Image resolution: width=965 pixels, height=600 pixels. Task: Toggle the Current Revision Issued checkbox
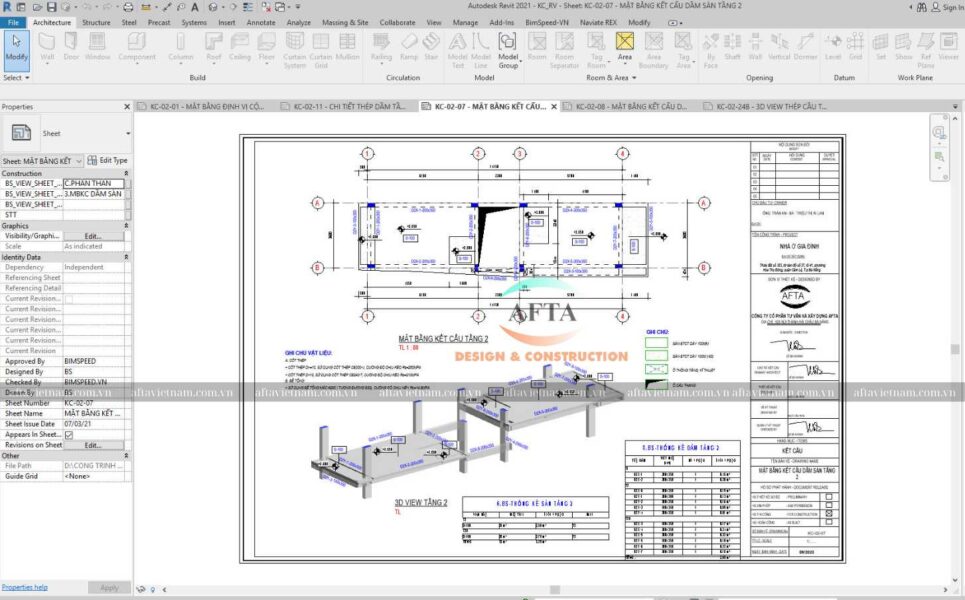69,298
